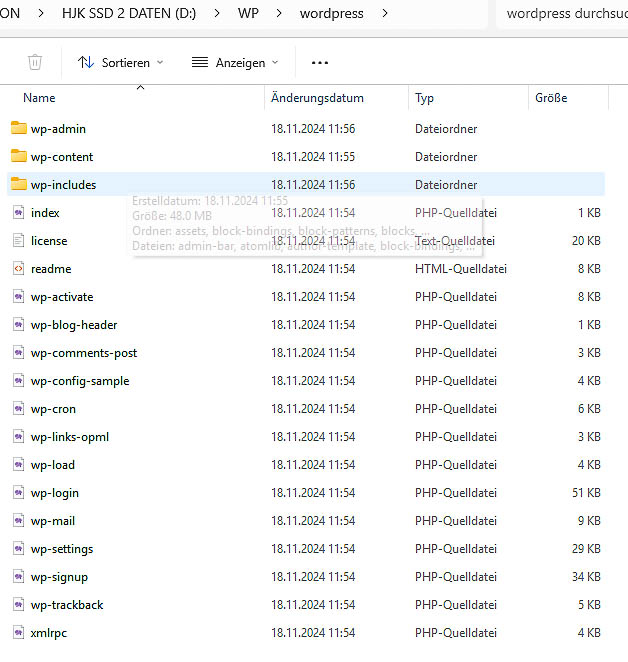628x662 pixels.
Task: Click HTML-Quelldatei type in the readme row
Action: point(461,269)
